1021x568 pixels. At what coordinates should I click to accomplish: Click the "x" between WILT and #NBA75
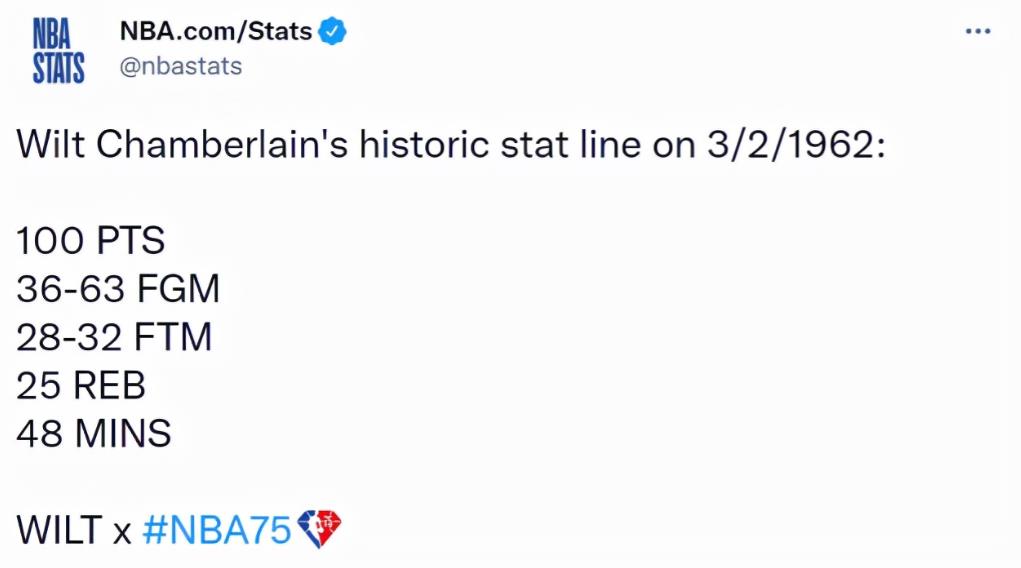[122, 531]
